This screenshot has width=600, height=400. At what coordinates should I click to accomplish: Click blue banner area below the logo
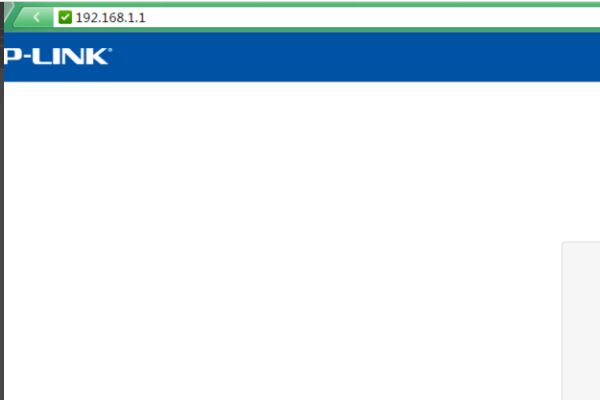pyautogui.click(x=57, y=73)
